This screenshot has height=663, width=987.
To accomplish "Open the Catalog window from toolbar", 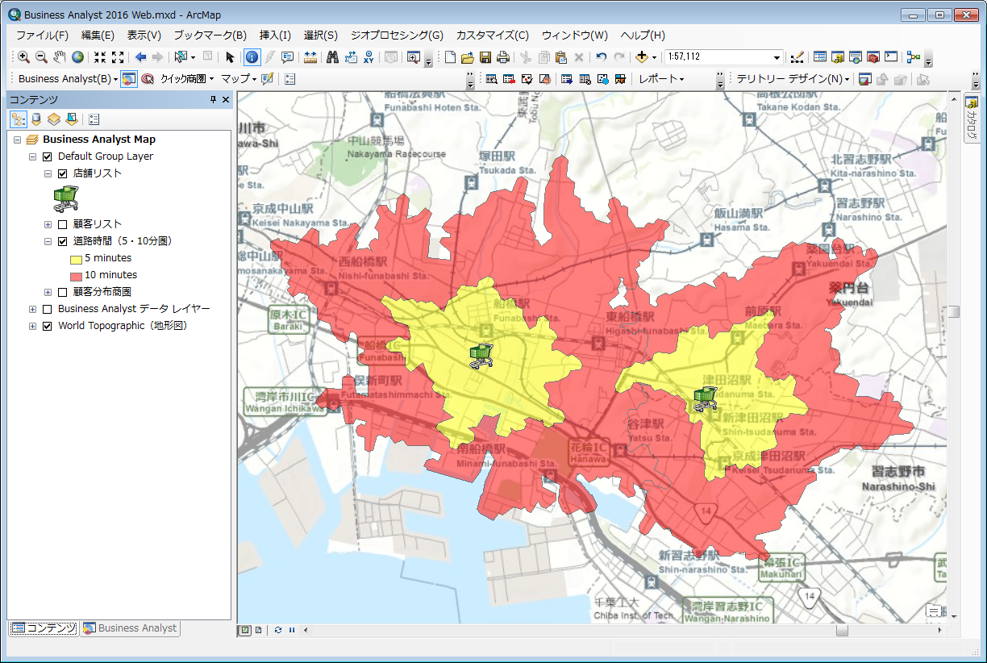I will pyautogui.click(x=837, y=57).
